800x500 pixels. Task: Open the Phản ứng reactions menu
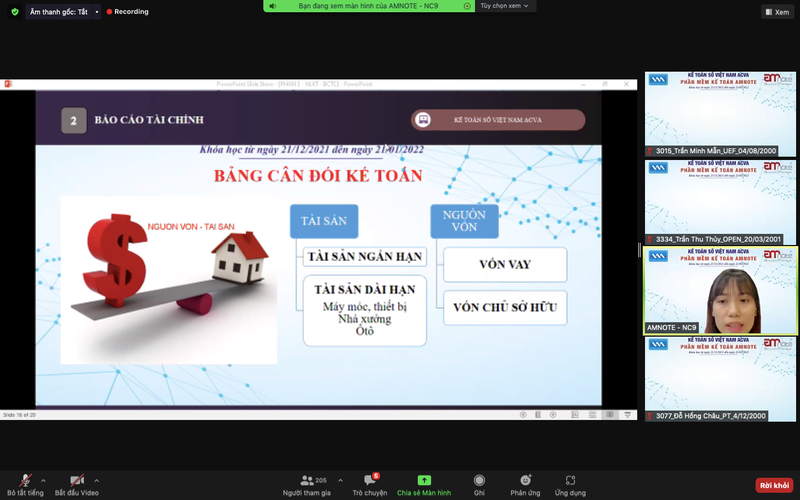[525, 481]
